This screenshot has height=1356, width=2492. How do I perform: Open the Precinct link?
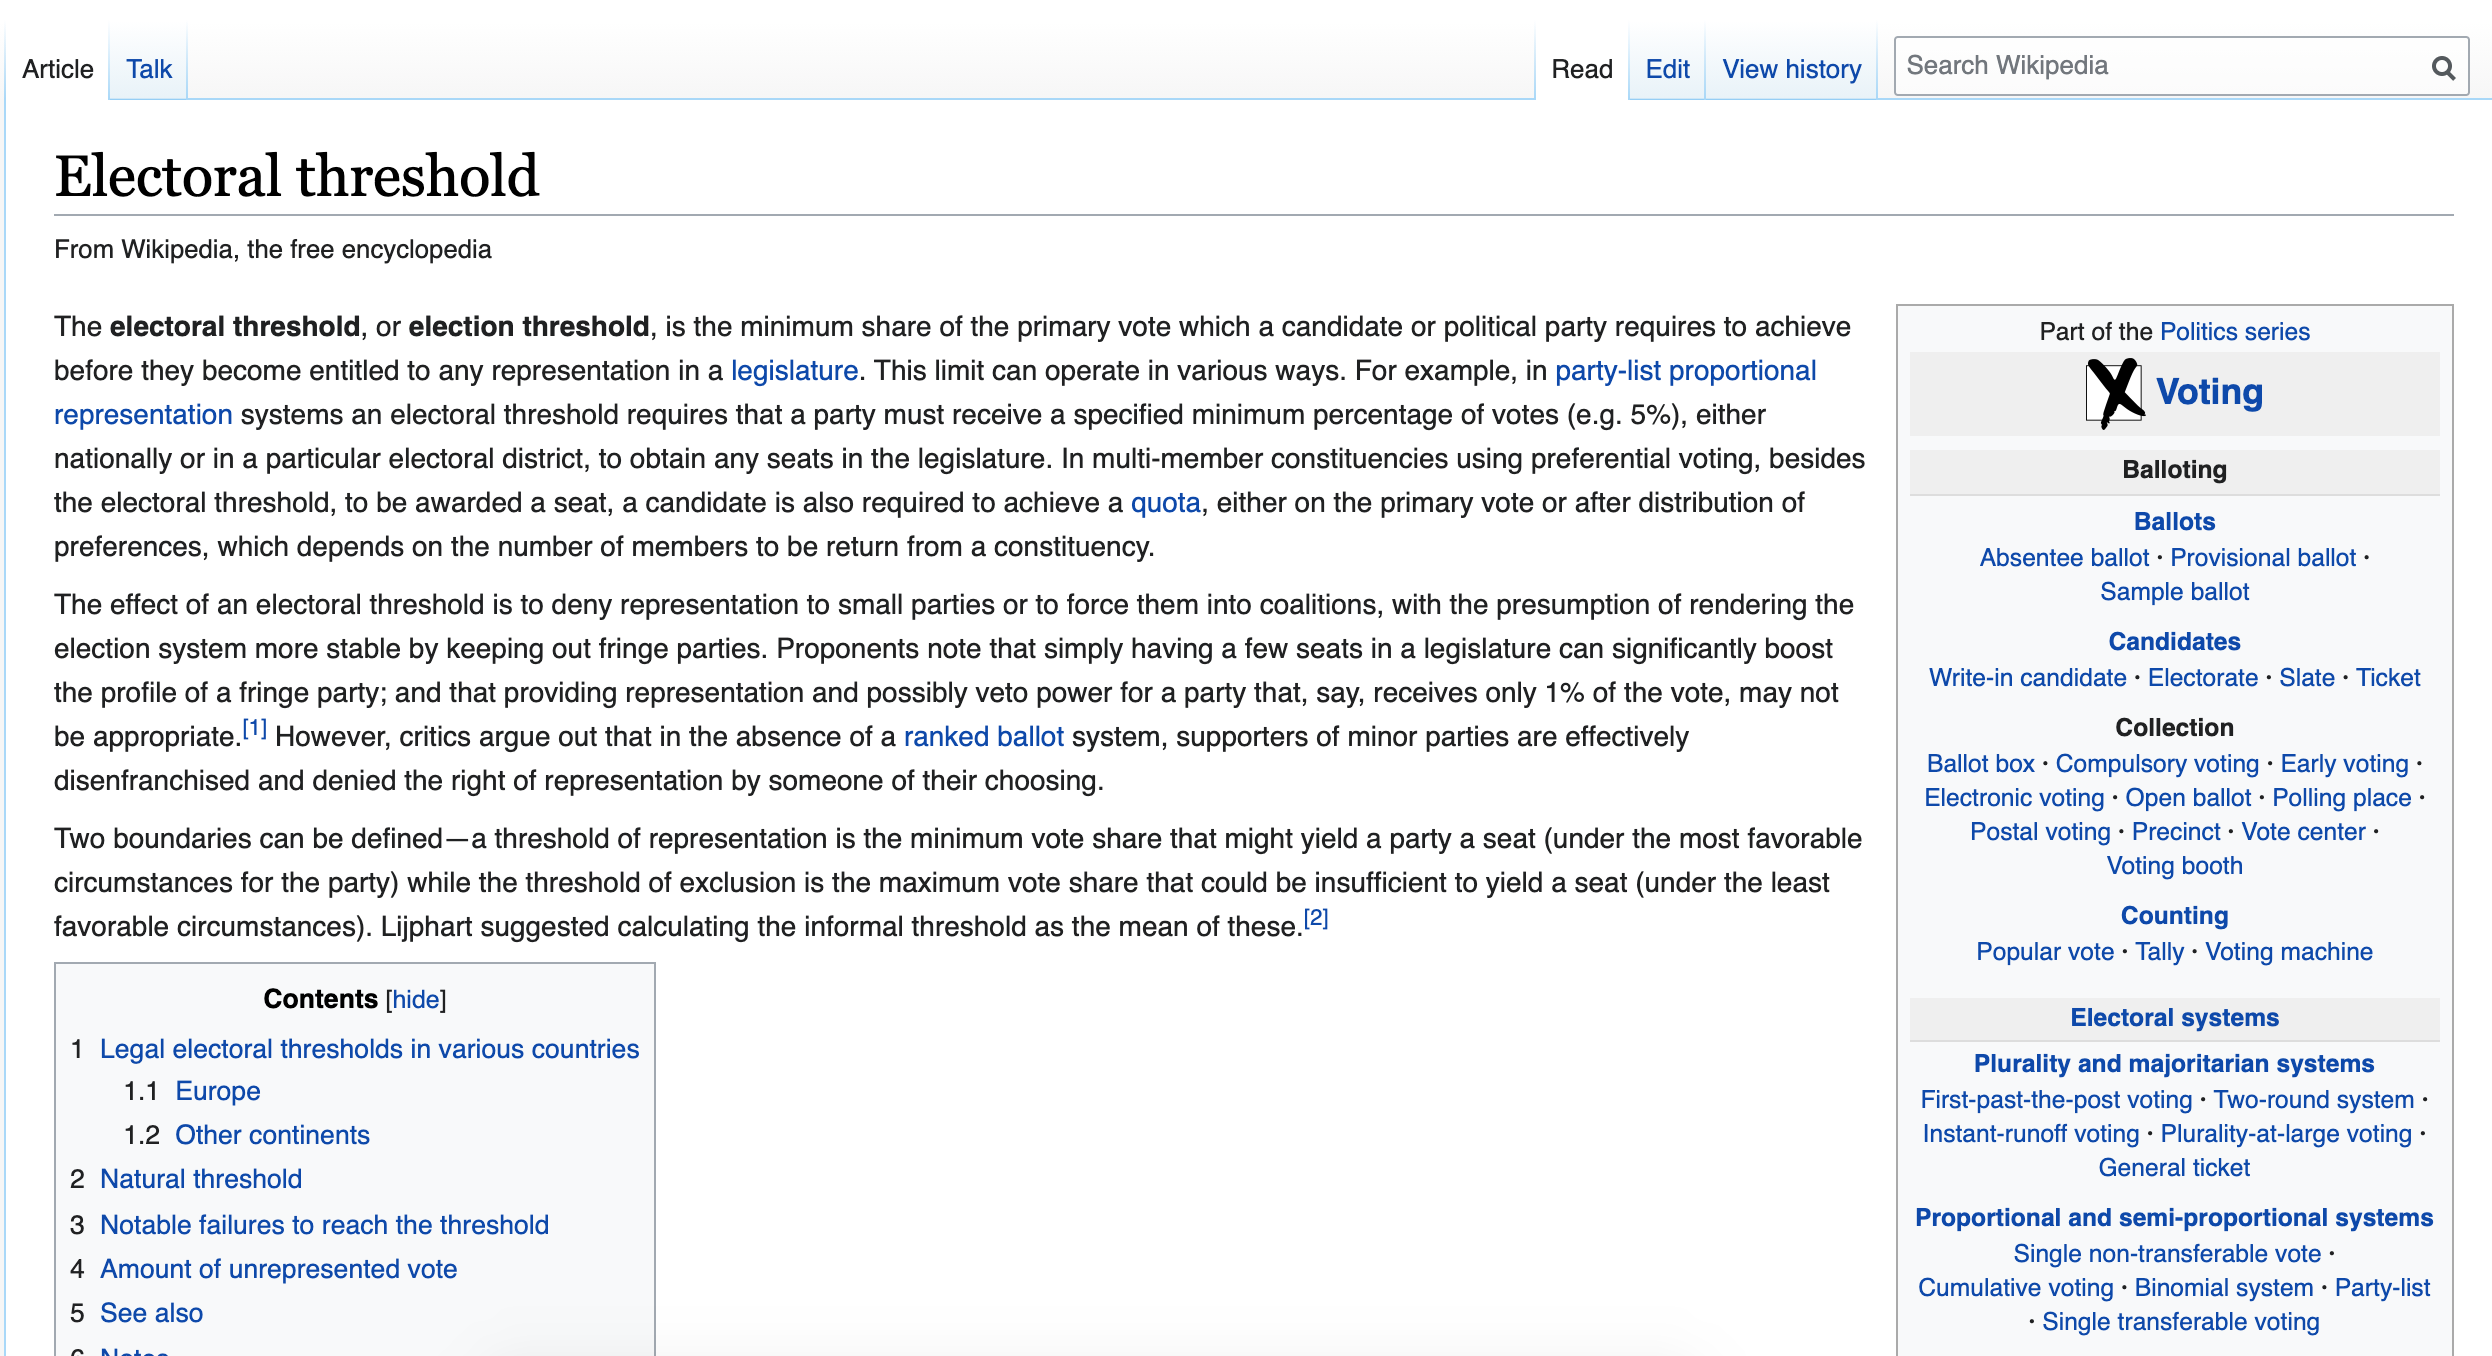pos(2175,832)
